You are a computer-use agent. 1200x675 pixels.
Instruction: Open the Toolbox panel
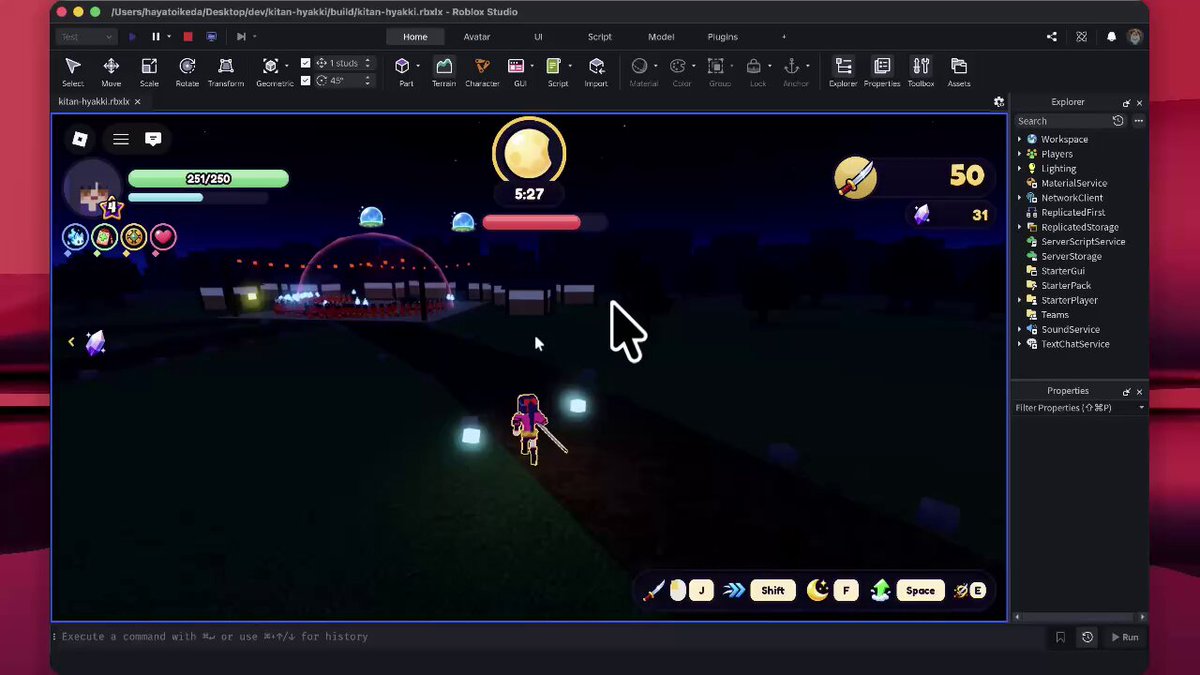coord(921,71)
